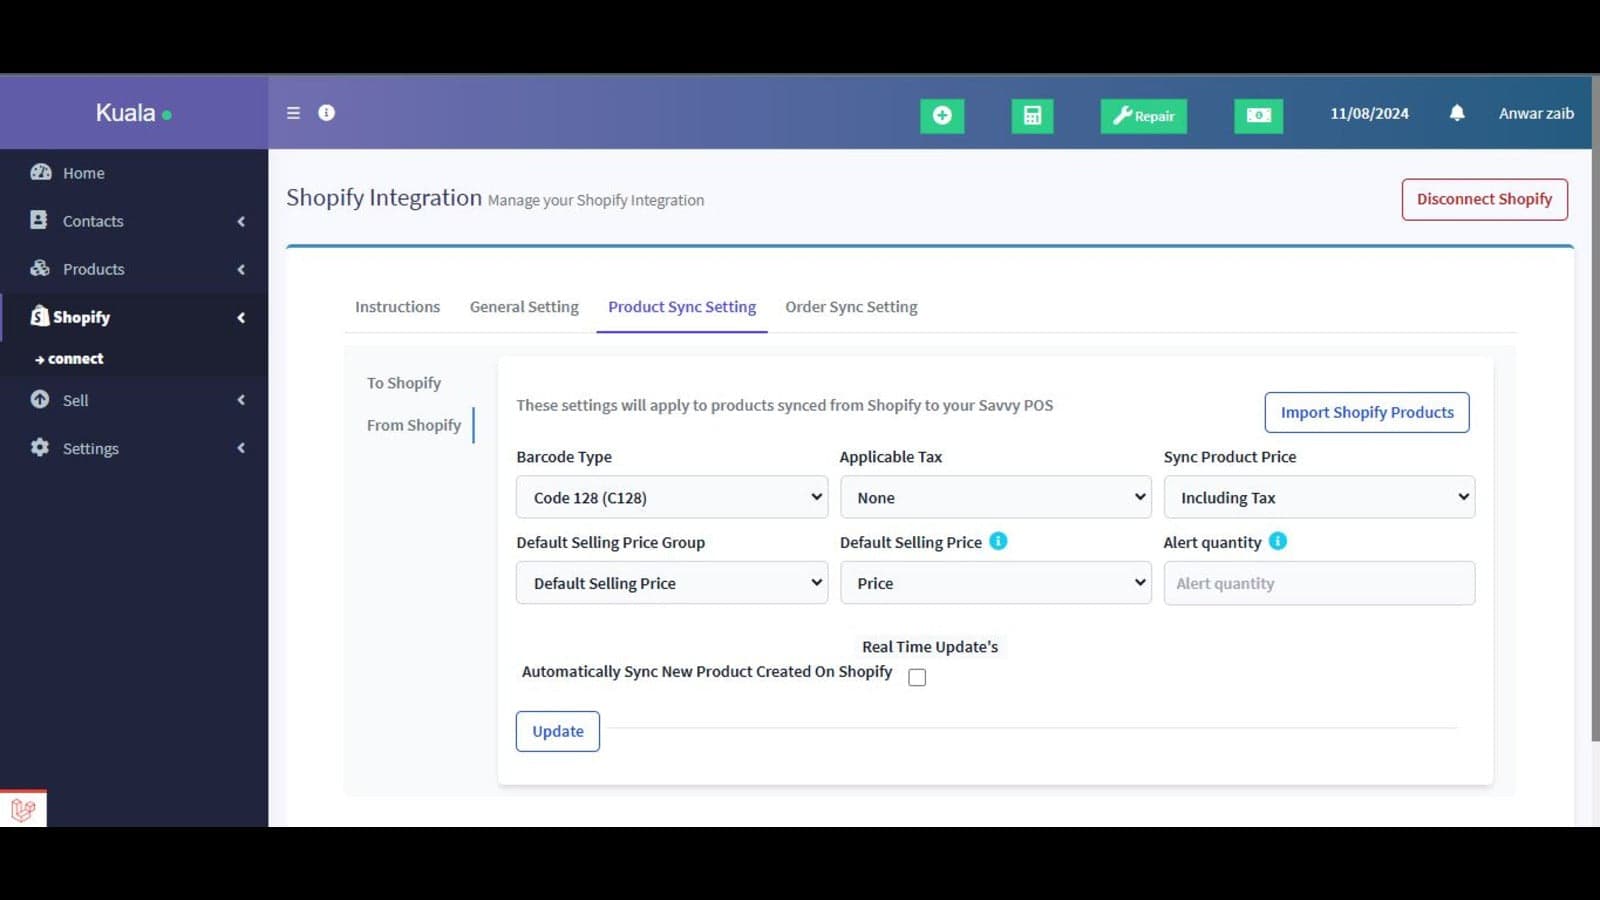
Task: Open the Applicable Tax dropdown
Action: pos(995,497)
